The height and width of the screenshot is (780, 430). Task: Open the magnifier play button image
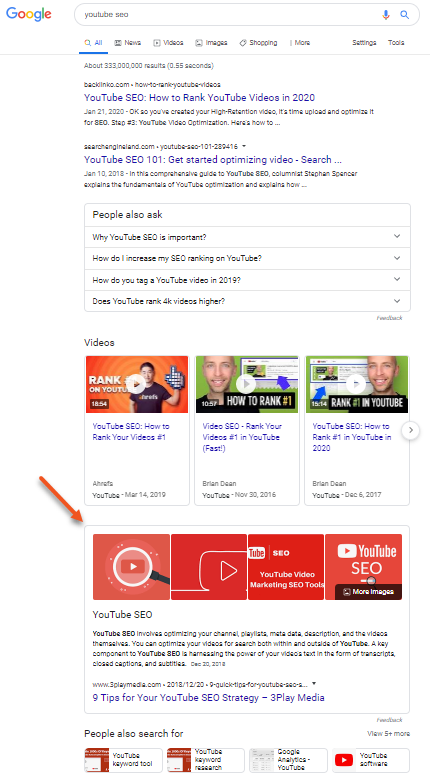pos(131,567)
